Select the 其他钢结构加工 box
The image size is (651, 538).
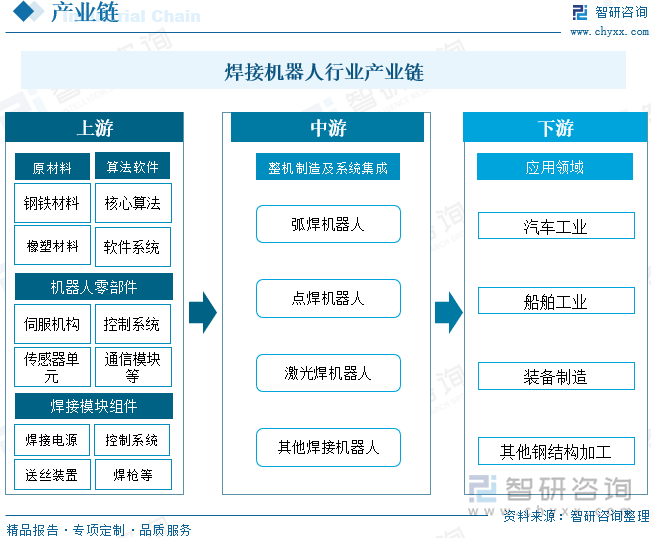tap(556, 451)
